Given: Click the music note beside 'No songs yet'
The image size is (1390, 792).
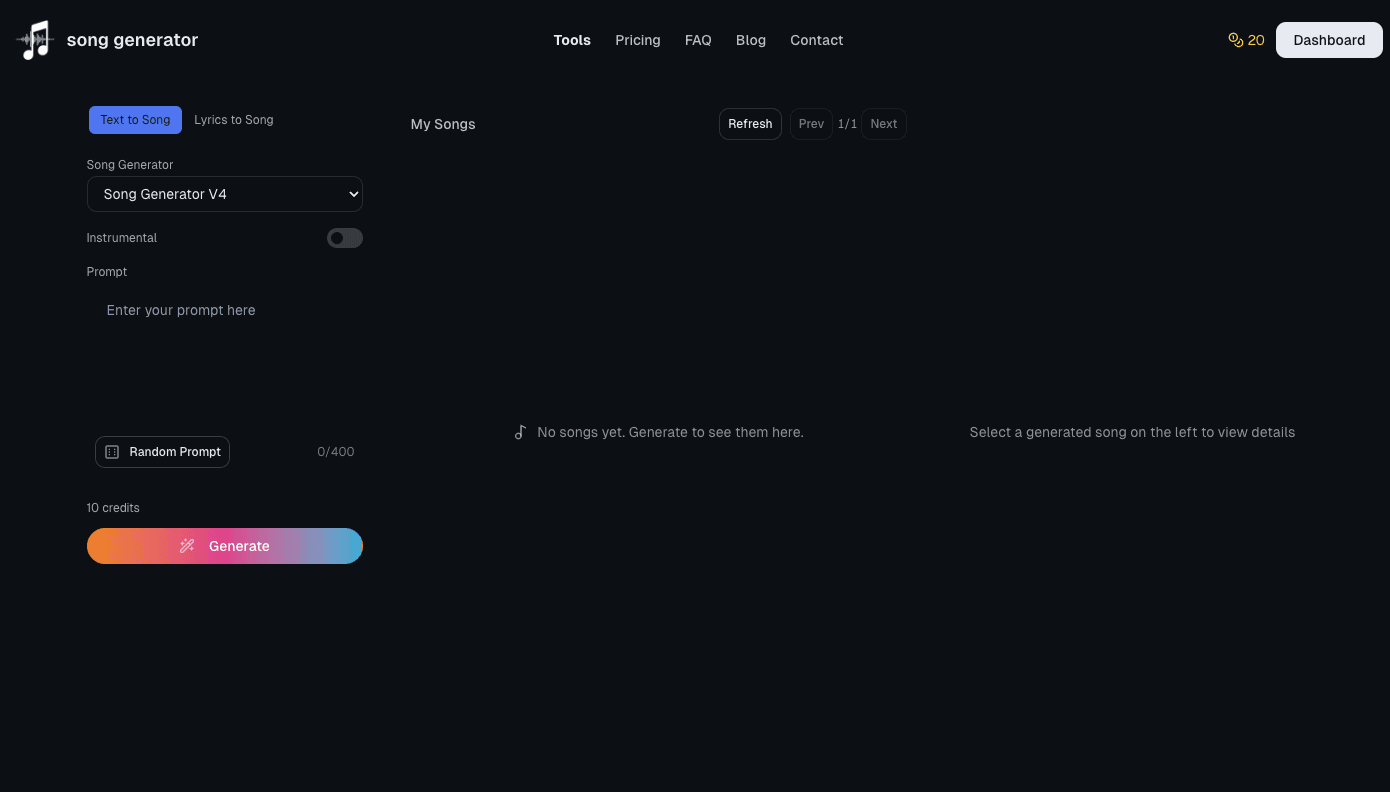Looking at the screenshot, I should click(520, 432).
